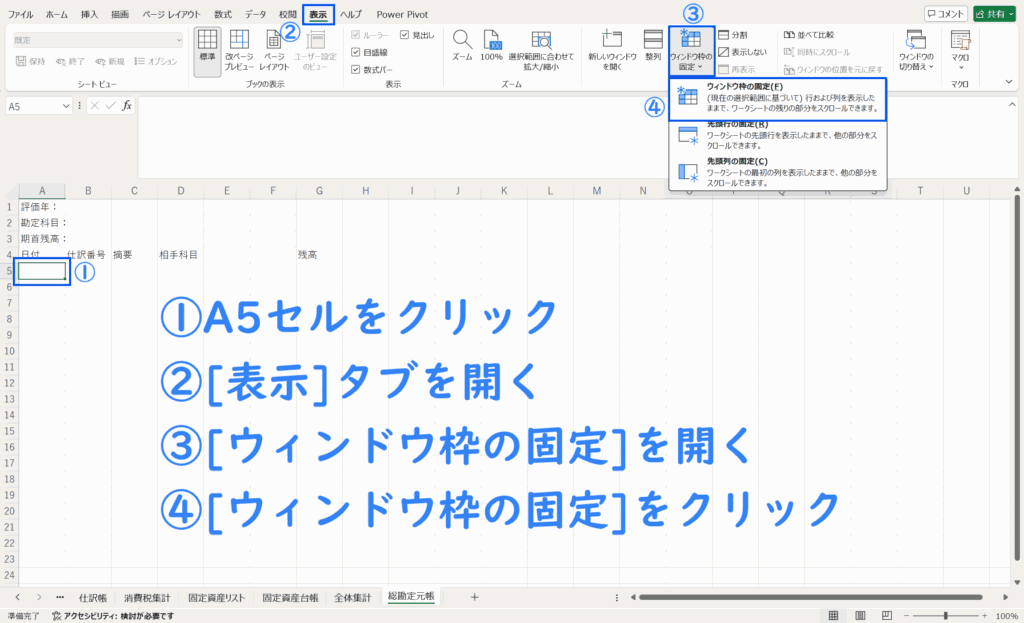The image size is (1024, 623).
Task: Click the 保持 sheet view button
Action: pos(31,61)
